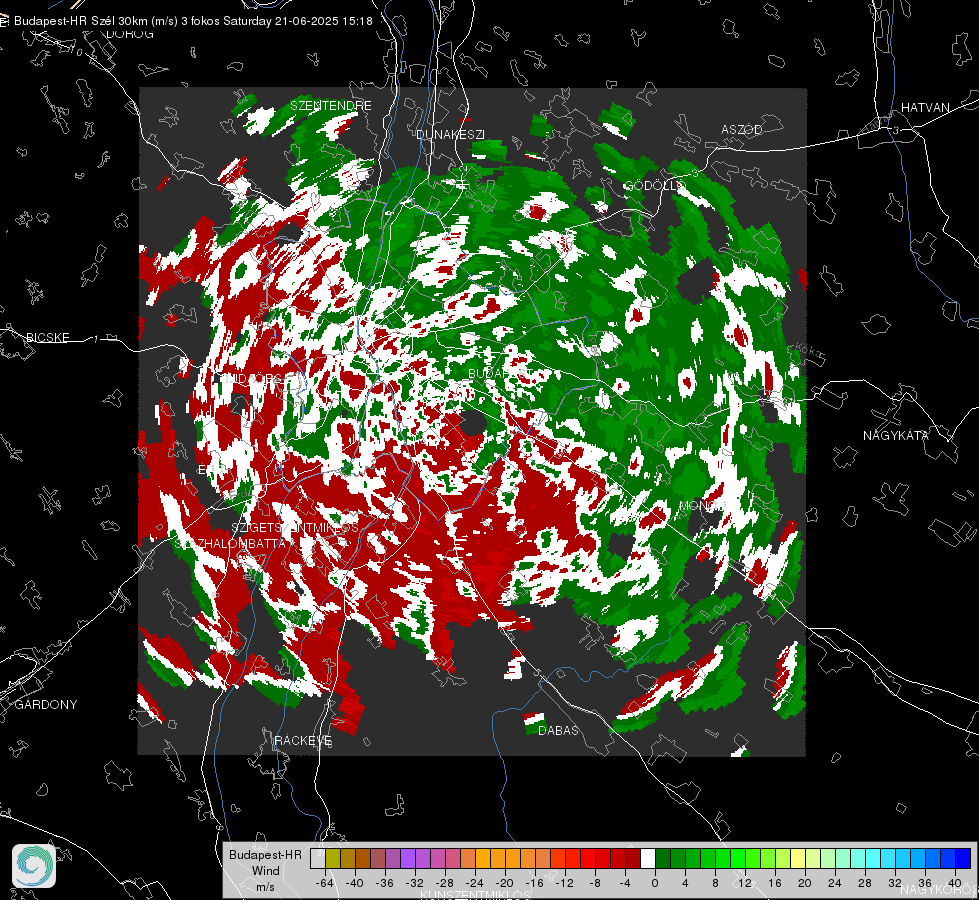
Task: Click the 16 value on the legend scale
Action: click(x=775, y=883)
